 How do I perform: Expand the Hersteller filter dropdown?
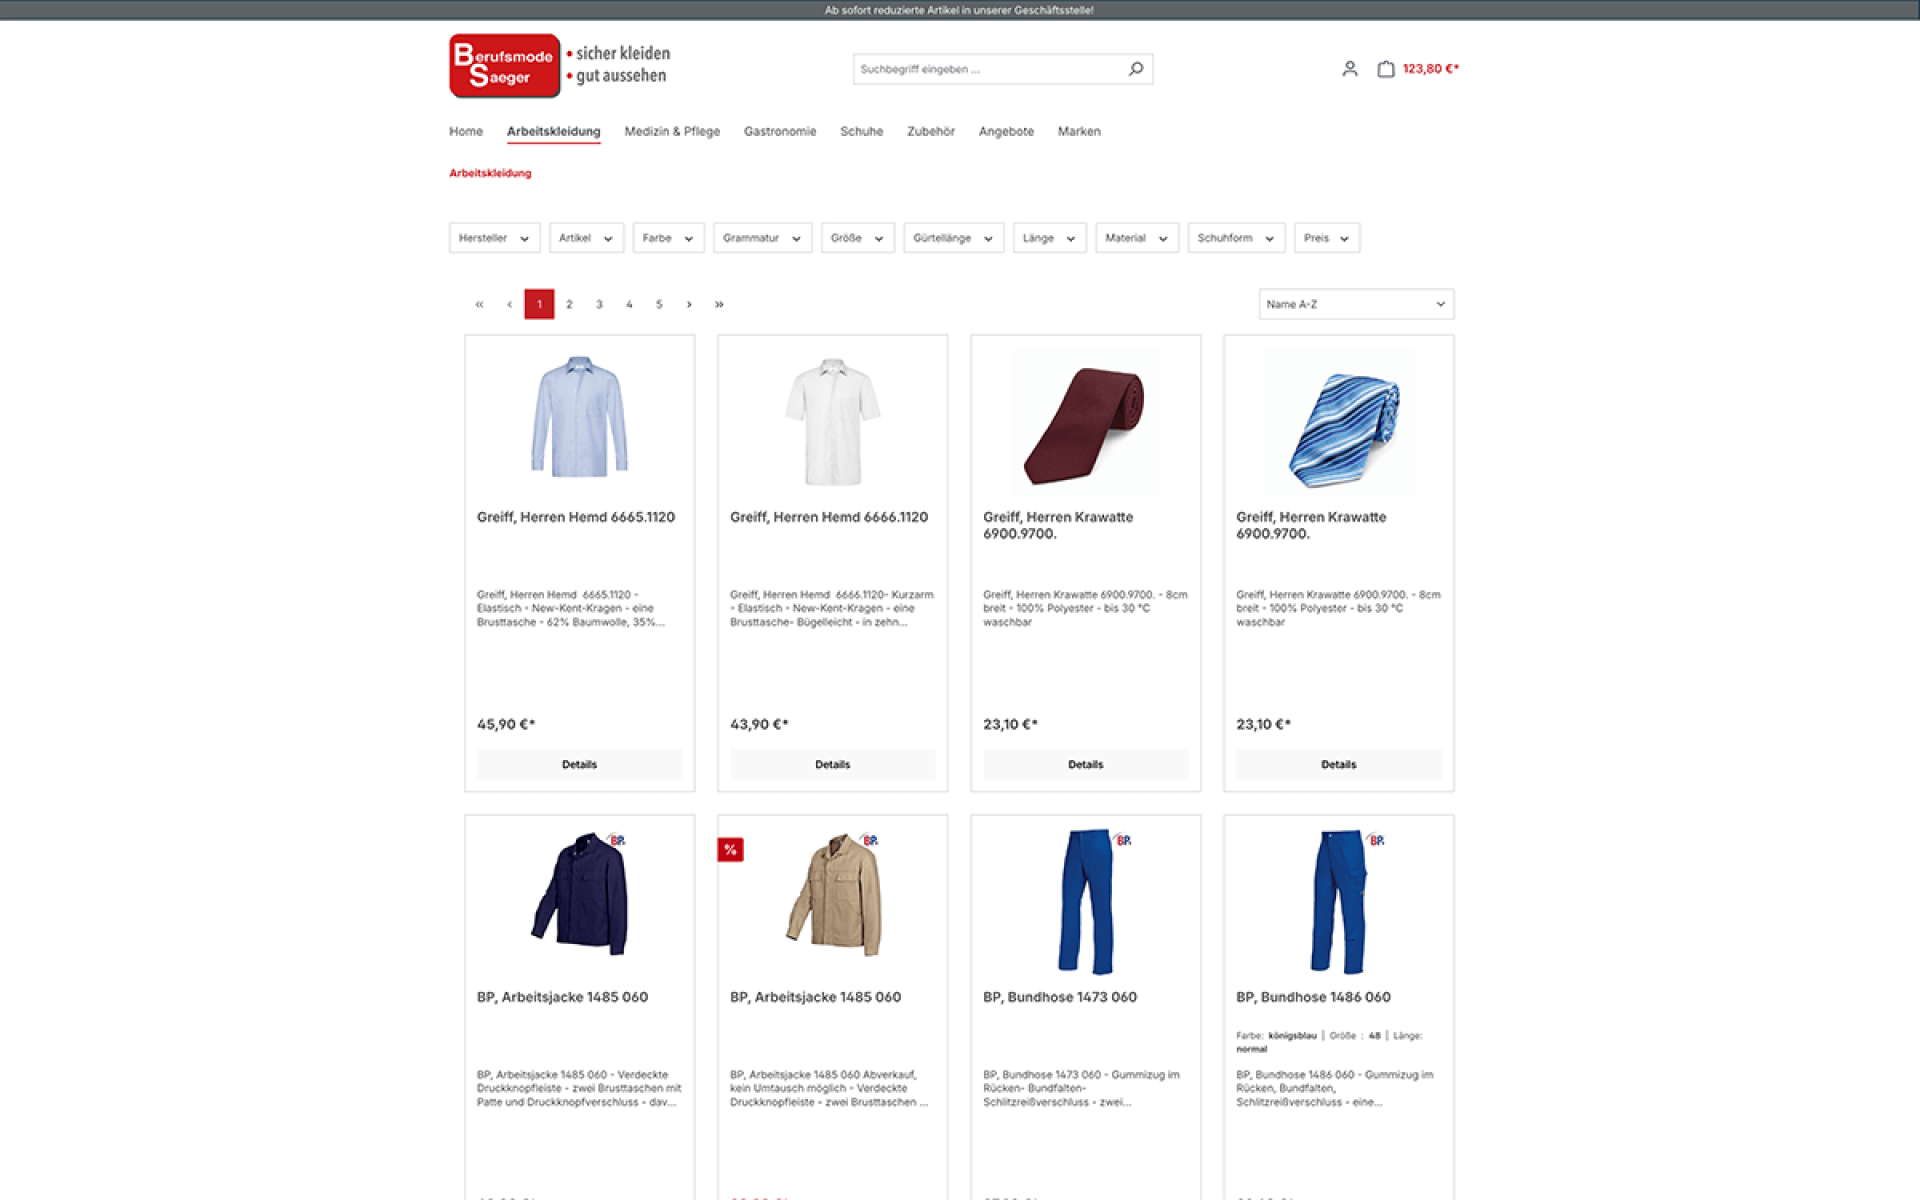[x=494, y=238]
